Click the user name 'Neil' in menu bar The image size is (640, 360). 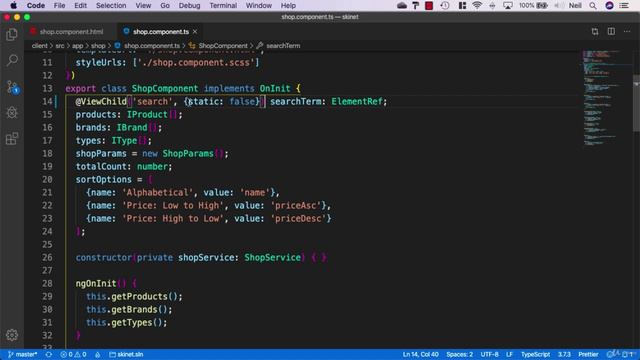click(x=575, y=5)
